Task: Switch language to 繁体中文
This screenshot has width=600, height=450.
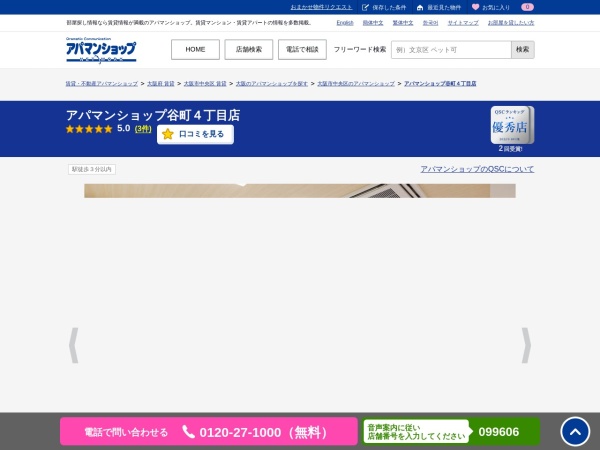Action: [403, 23]
